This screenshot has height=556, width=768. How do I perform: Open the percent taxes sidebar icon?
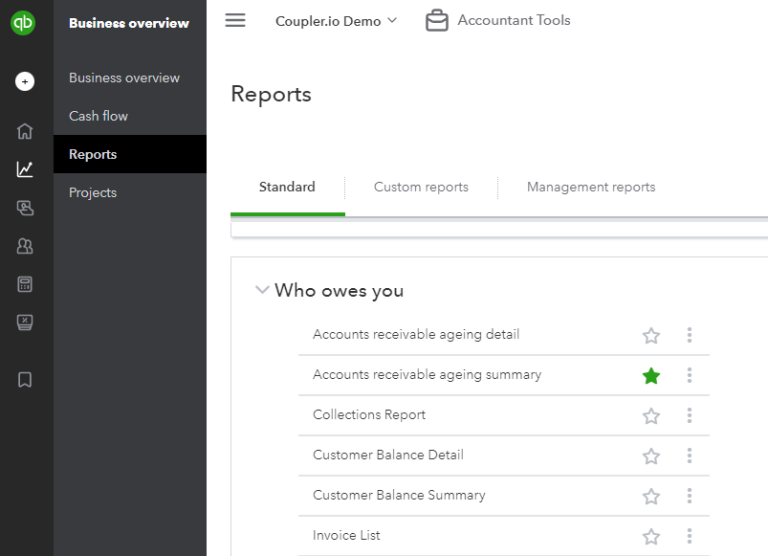coord(25,322)
